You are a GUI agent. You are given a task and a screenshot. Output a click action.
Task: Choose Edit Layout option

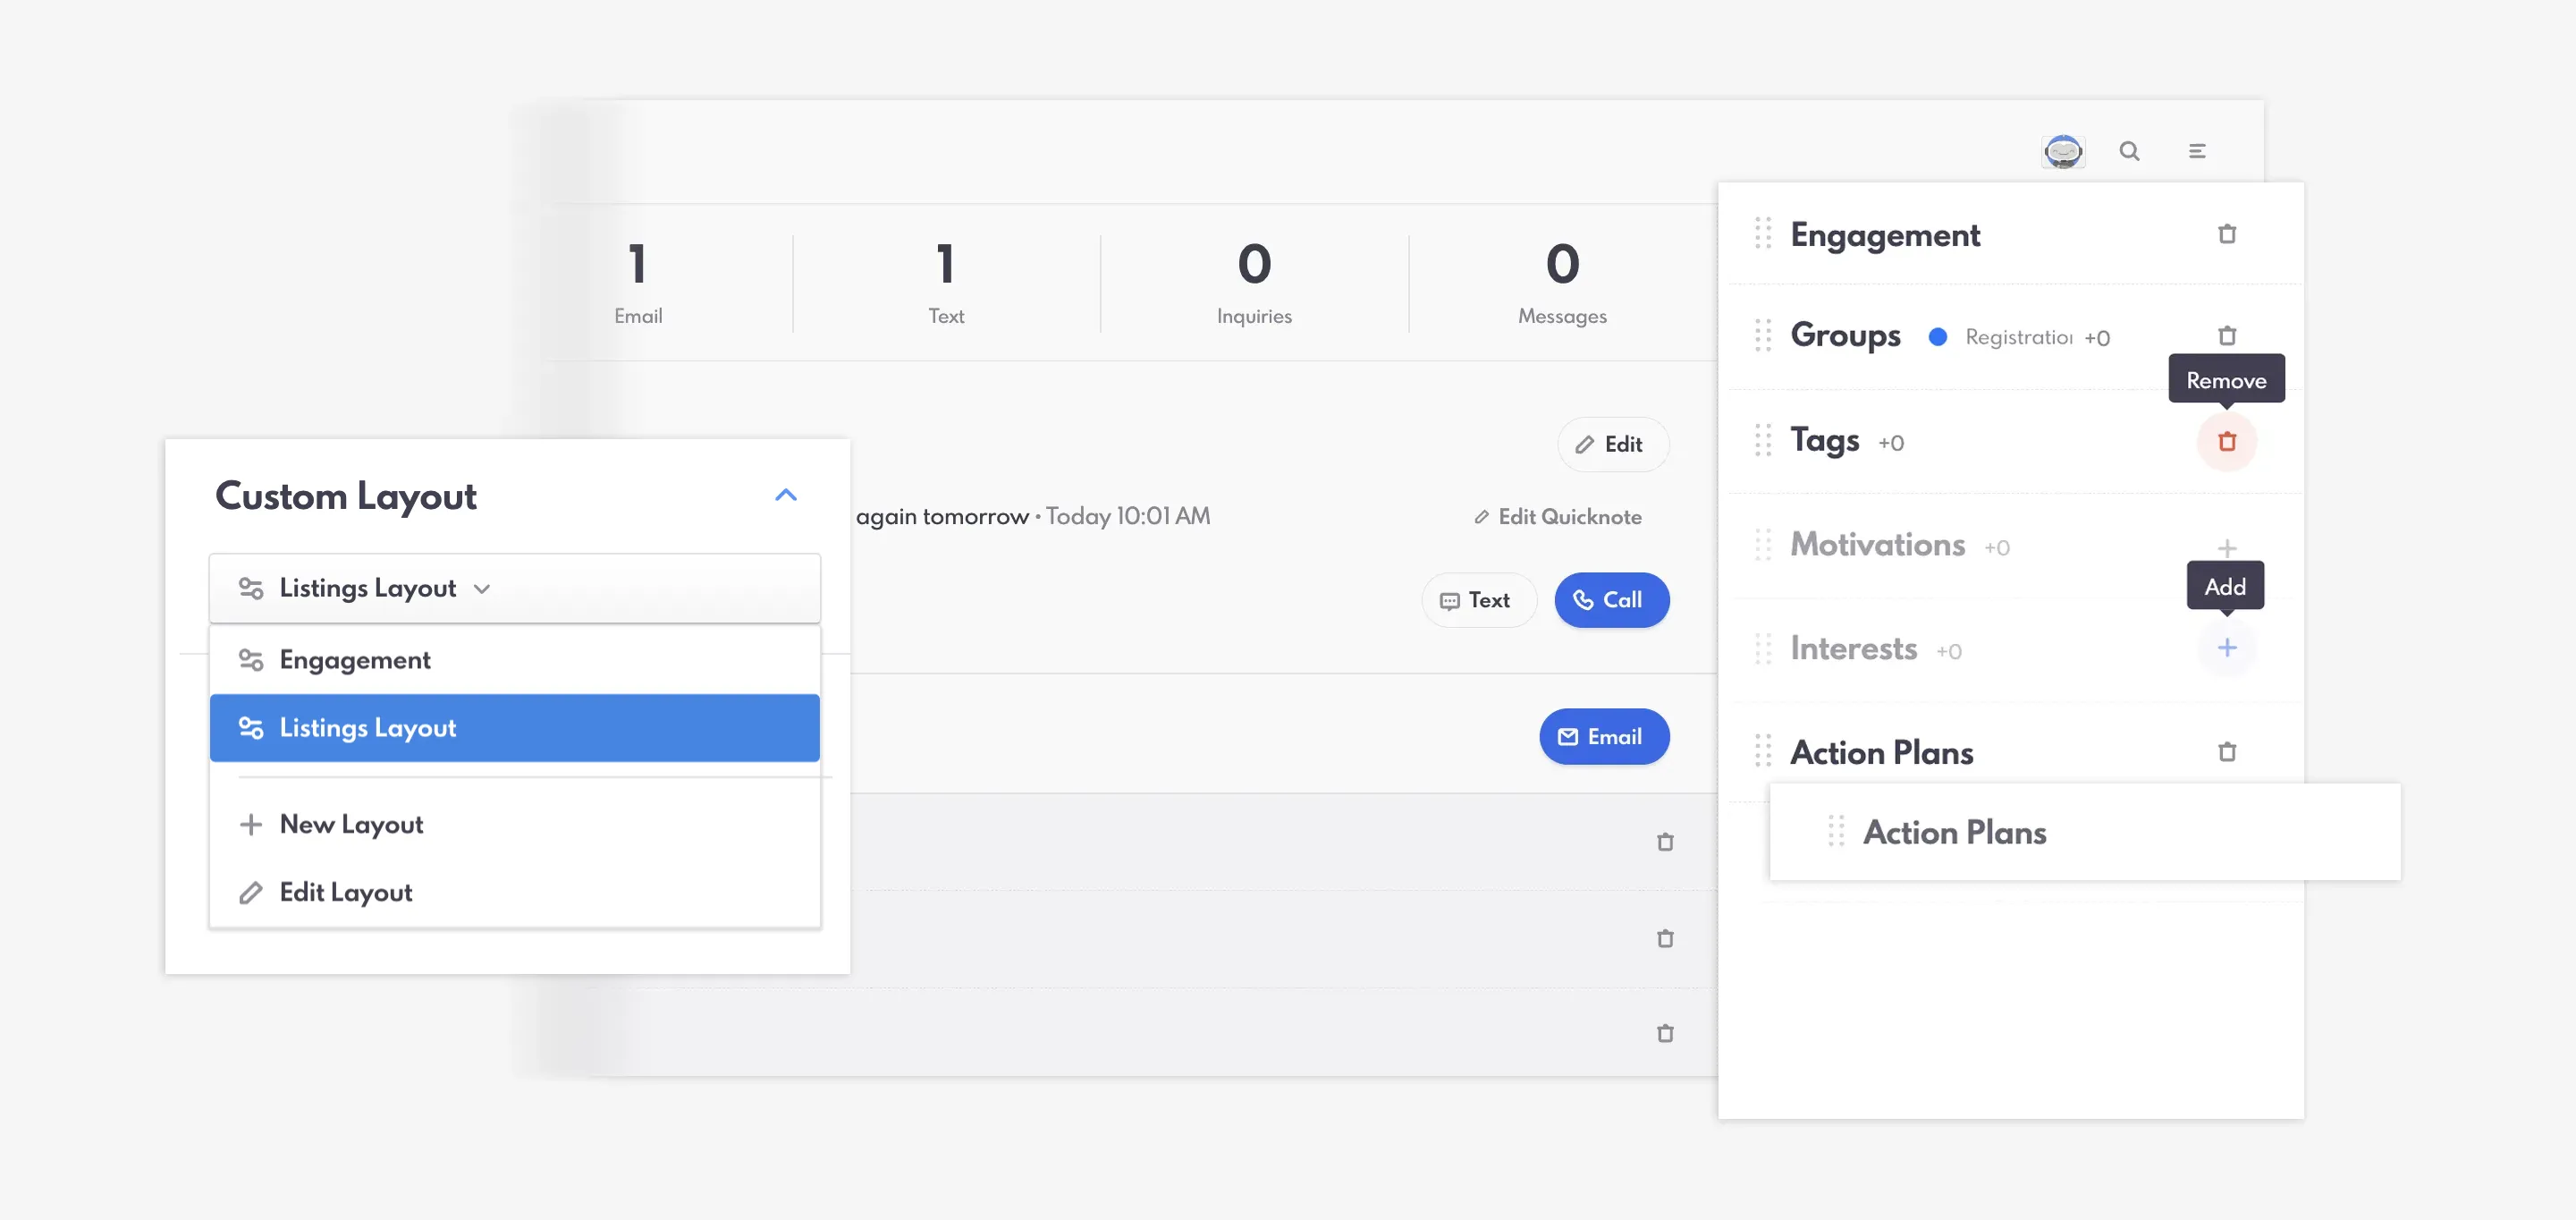[x=515, y=892]
